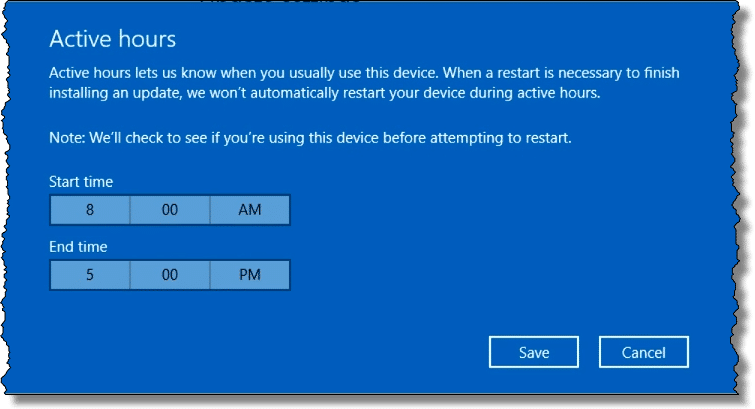Change the Start time AM selector
Screen dimensions: 755x409
249,210
